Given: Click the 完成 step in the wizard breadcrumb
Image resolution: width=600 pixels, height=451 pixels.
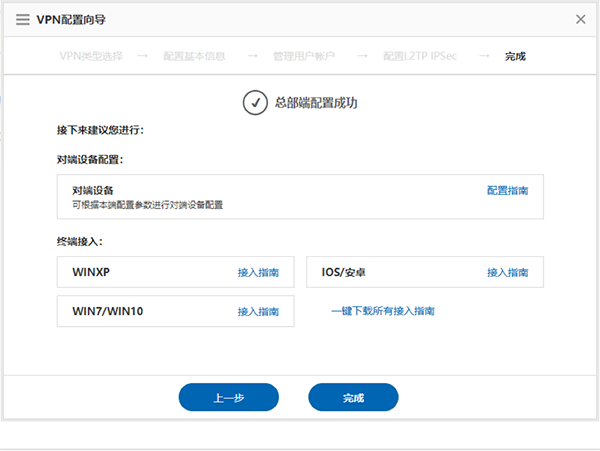Looking at the screenshot, I should click(515, 56).
